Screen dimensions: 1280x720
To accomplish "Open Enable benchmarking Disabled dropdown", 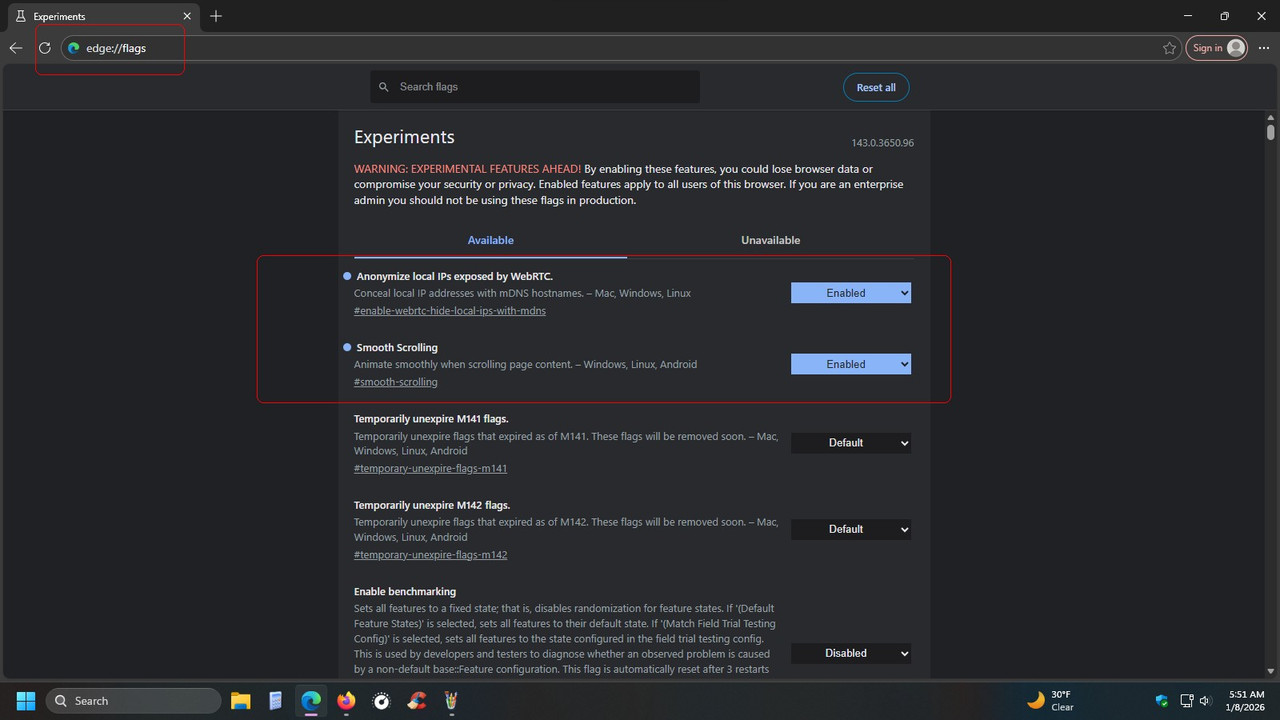I will coord(851,653).
